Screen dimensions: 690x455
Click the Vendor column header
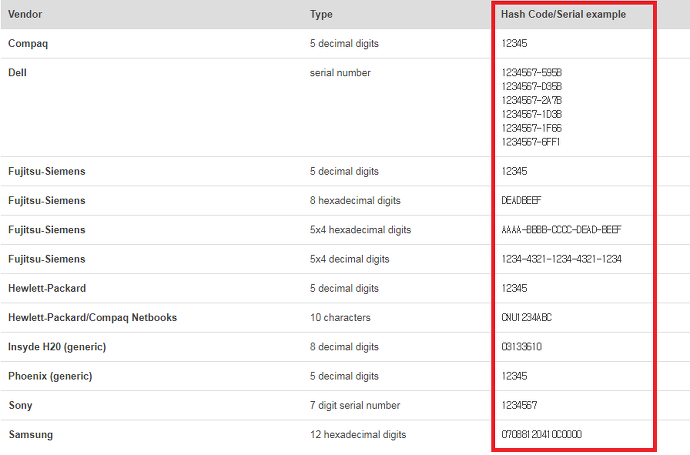pos(25,14)
